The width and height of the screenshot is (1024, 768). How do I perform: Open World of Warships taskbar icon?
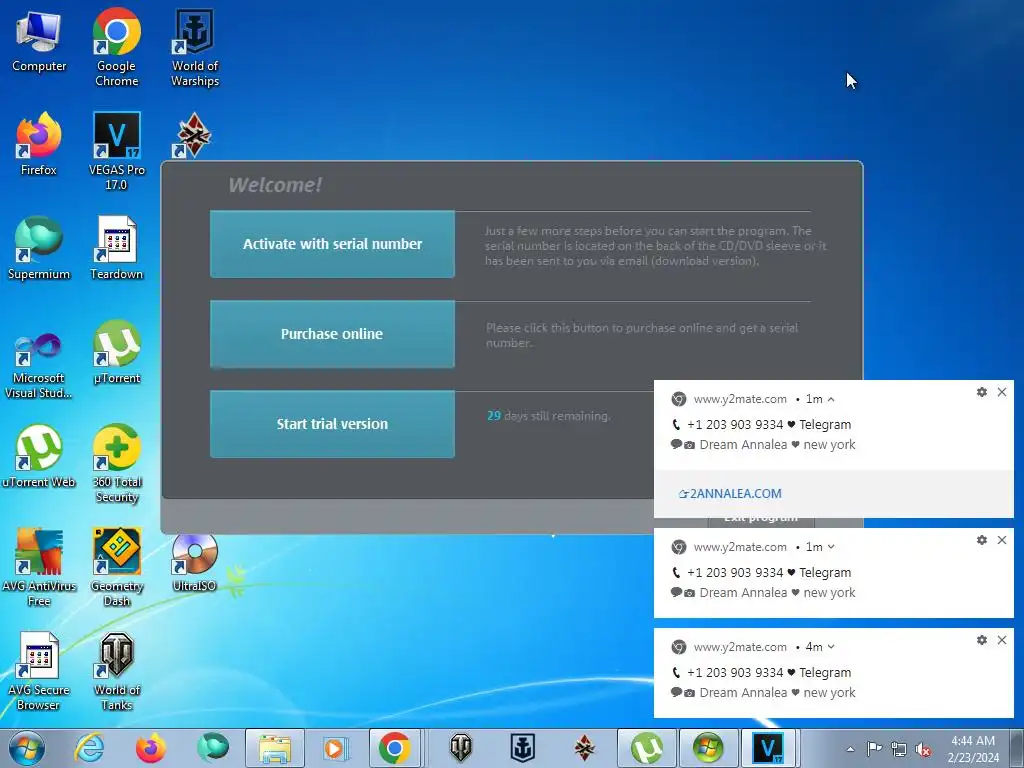522,748
